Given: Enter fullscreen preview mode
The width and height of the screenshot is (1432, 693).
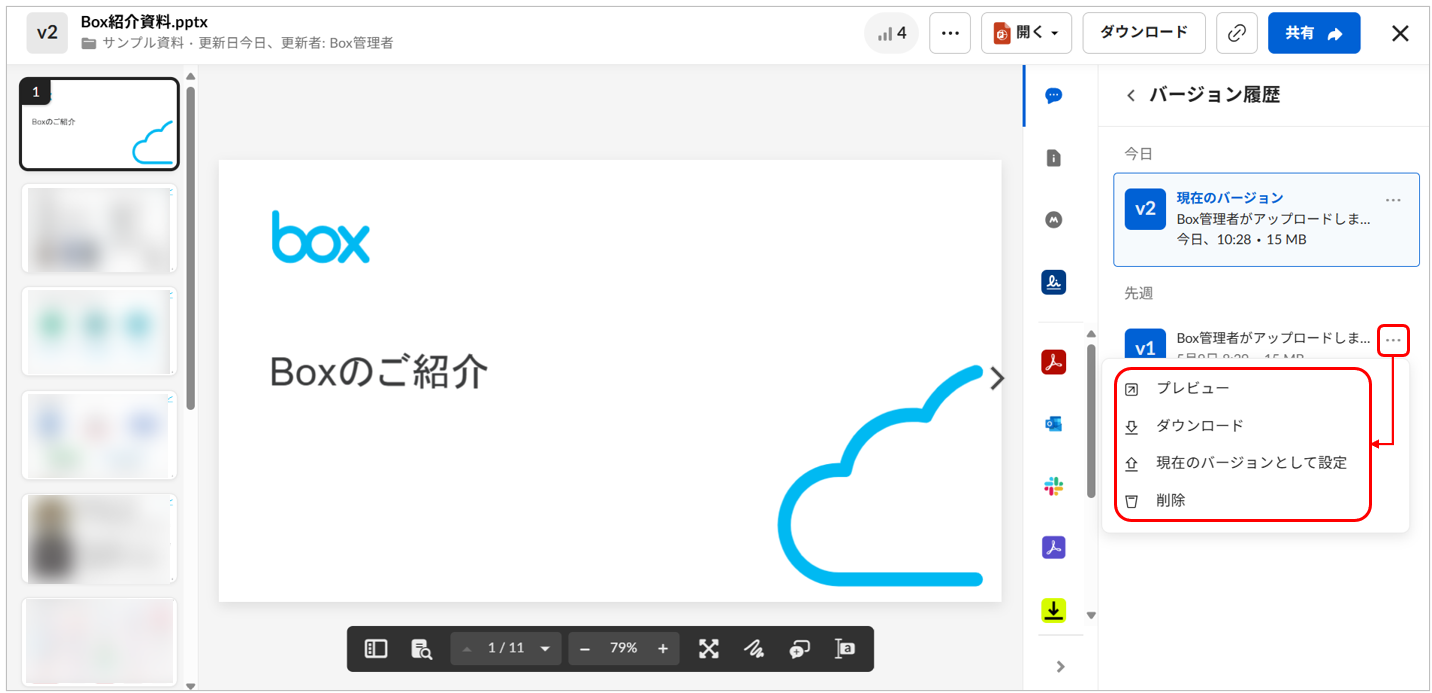Looking at the screenshot, I should [x=709, y=649].
